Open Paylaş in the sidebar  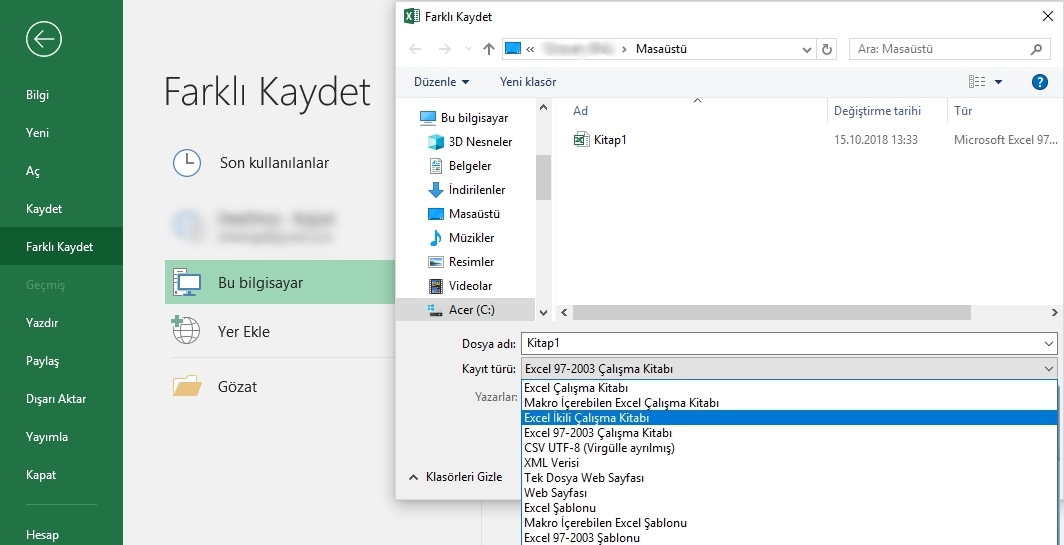(x=42, y=360)
